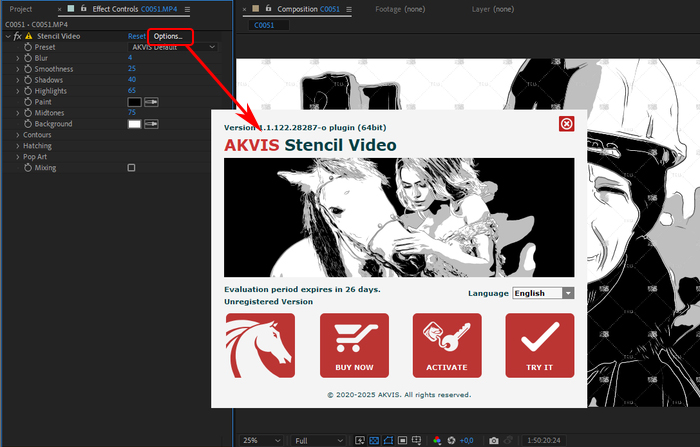Pick Background color with the eyedropper
The height and width of the screenshot is (447, 700).
(151, 124)
